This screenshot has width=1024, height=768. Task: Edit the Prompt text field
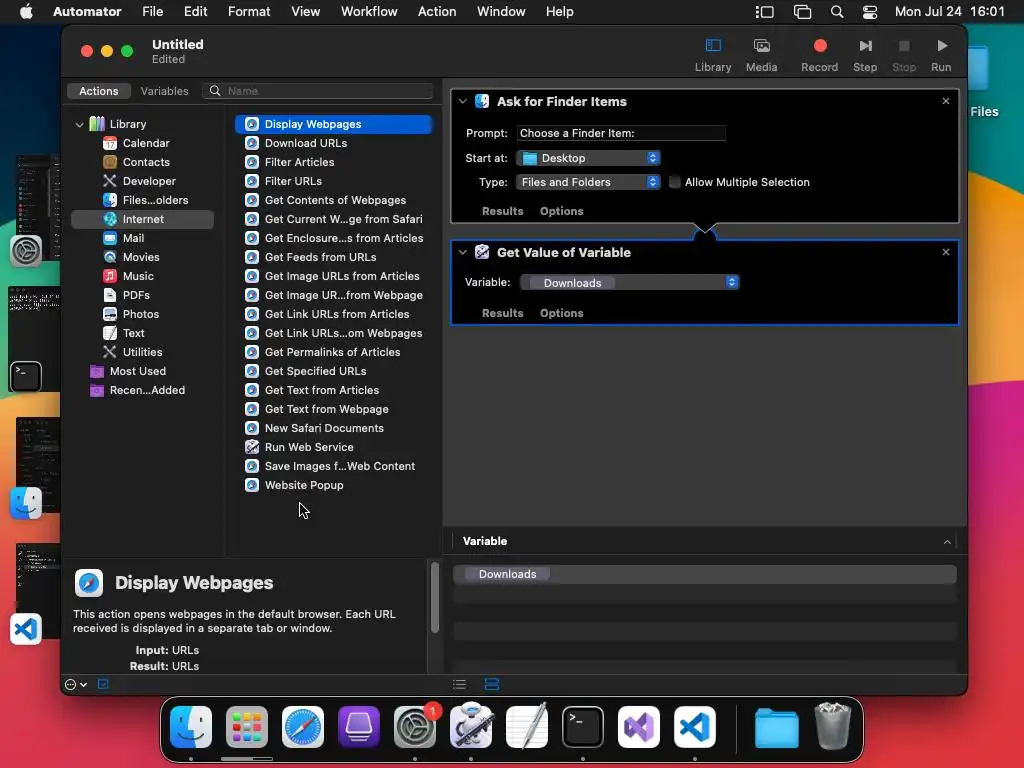620,133
